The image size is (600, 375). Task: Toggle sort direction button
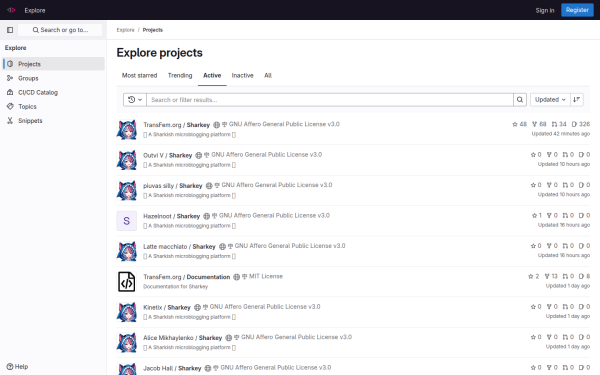pyautogui.click(x=577, y=99)
